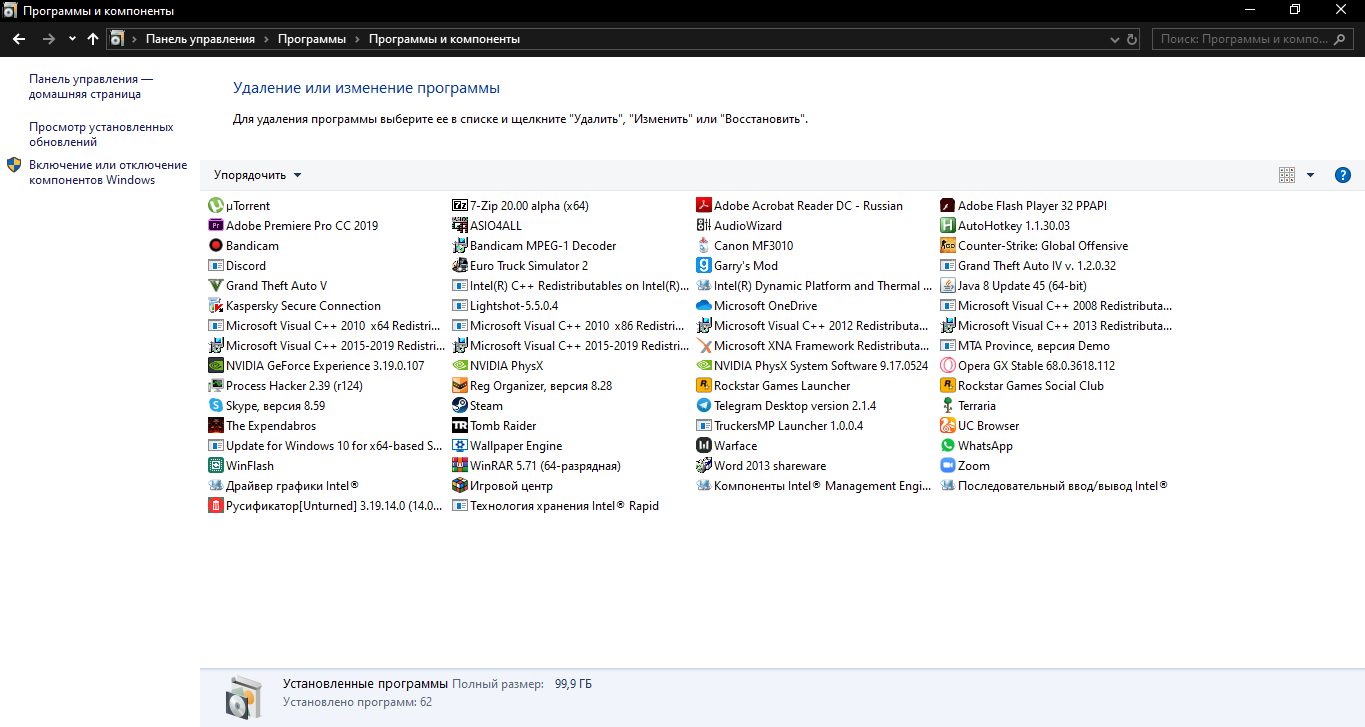This screenshot has height=727, width=1365.
Task: Click the Grand Theft Auto V icon
Action: pos(215,286)
